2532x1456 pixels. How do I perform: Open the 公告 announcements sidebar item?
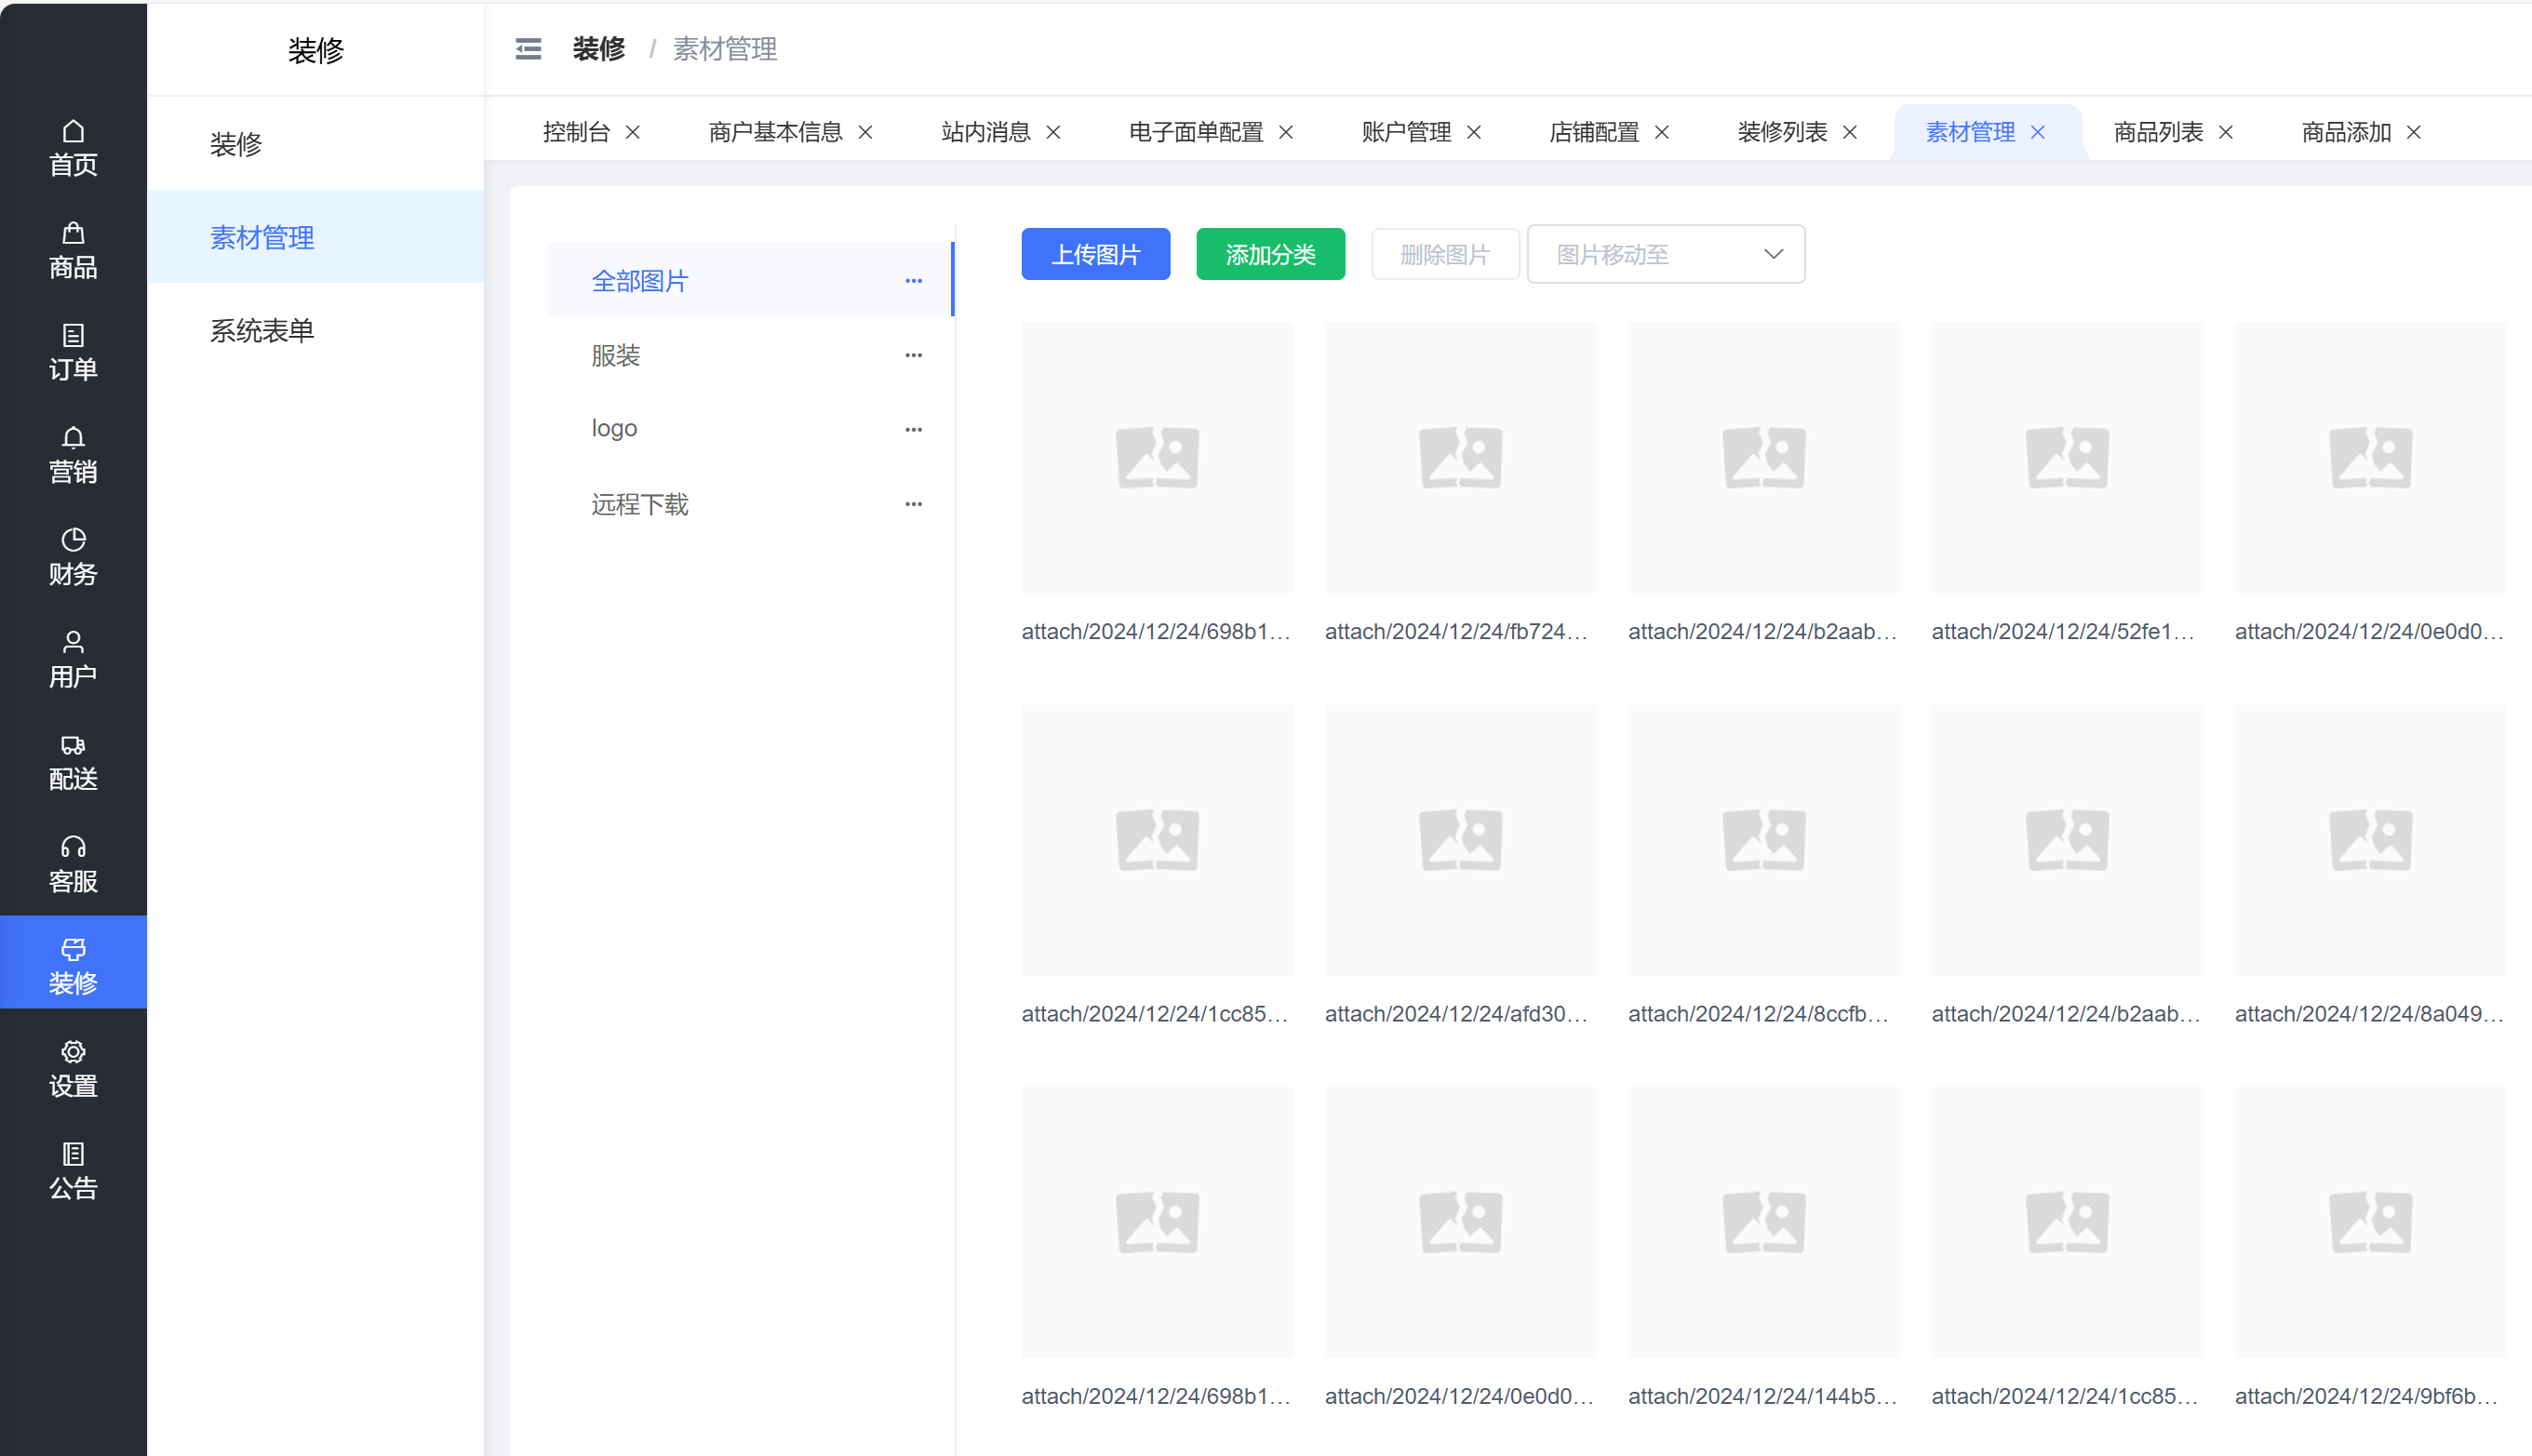pyautogui.click(x=73, y=1171)
